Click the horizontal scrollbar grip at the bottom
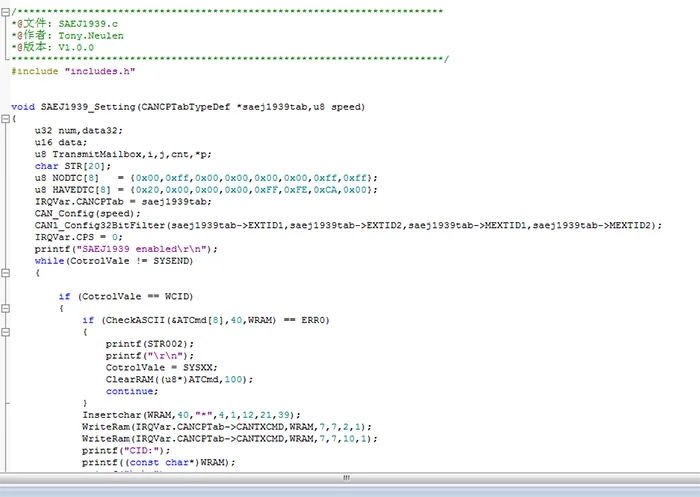The width and height of the screenshot is (700, 497). [x=346, y=477]
